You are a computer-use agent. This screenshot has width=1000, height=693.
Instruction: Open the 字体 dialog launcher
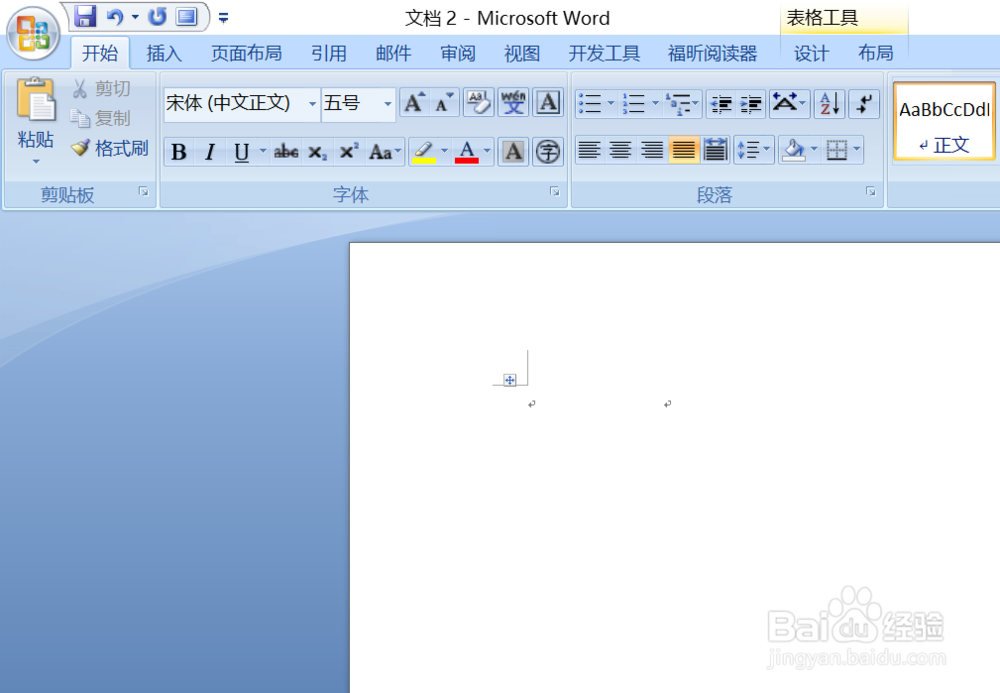(555, 191)
